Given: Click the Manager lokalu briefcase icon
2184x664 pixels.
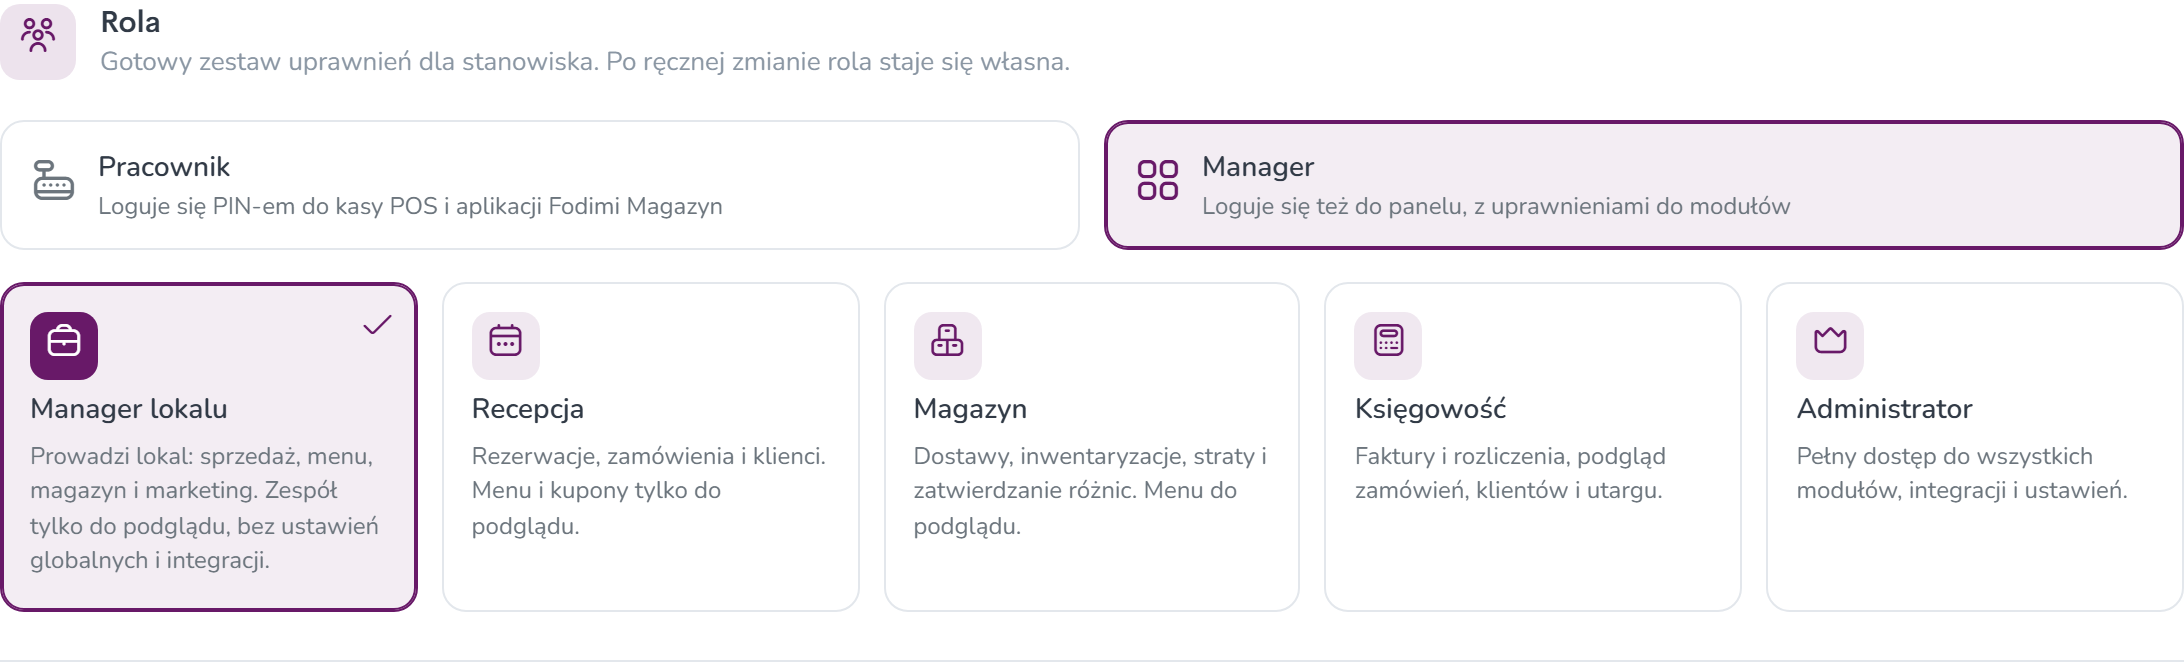Looking at the screenshot, I should pyautogui.click(x=64, y=346).
